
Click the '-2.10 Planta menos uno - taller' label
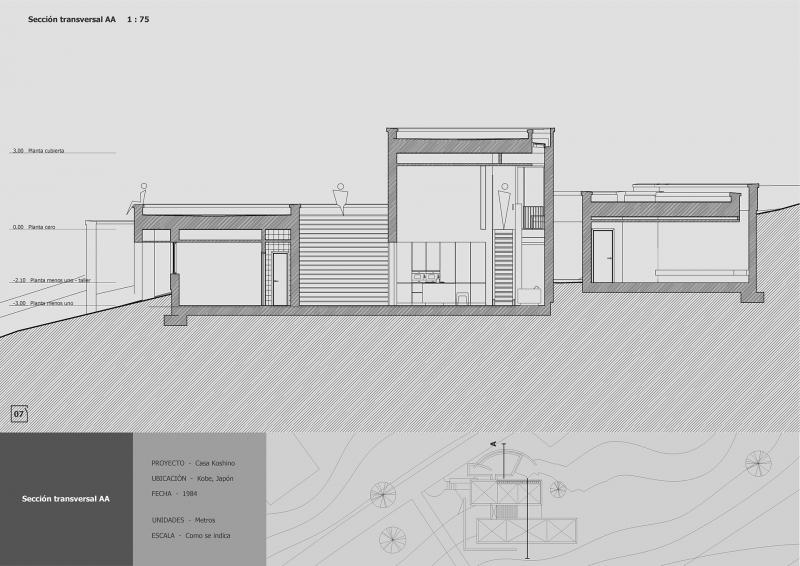[52, 280]
